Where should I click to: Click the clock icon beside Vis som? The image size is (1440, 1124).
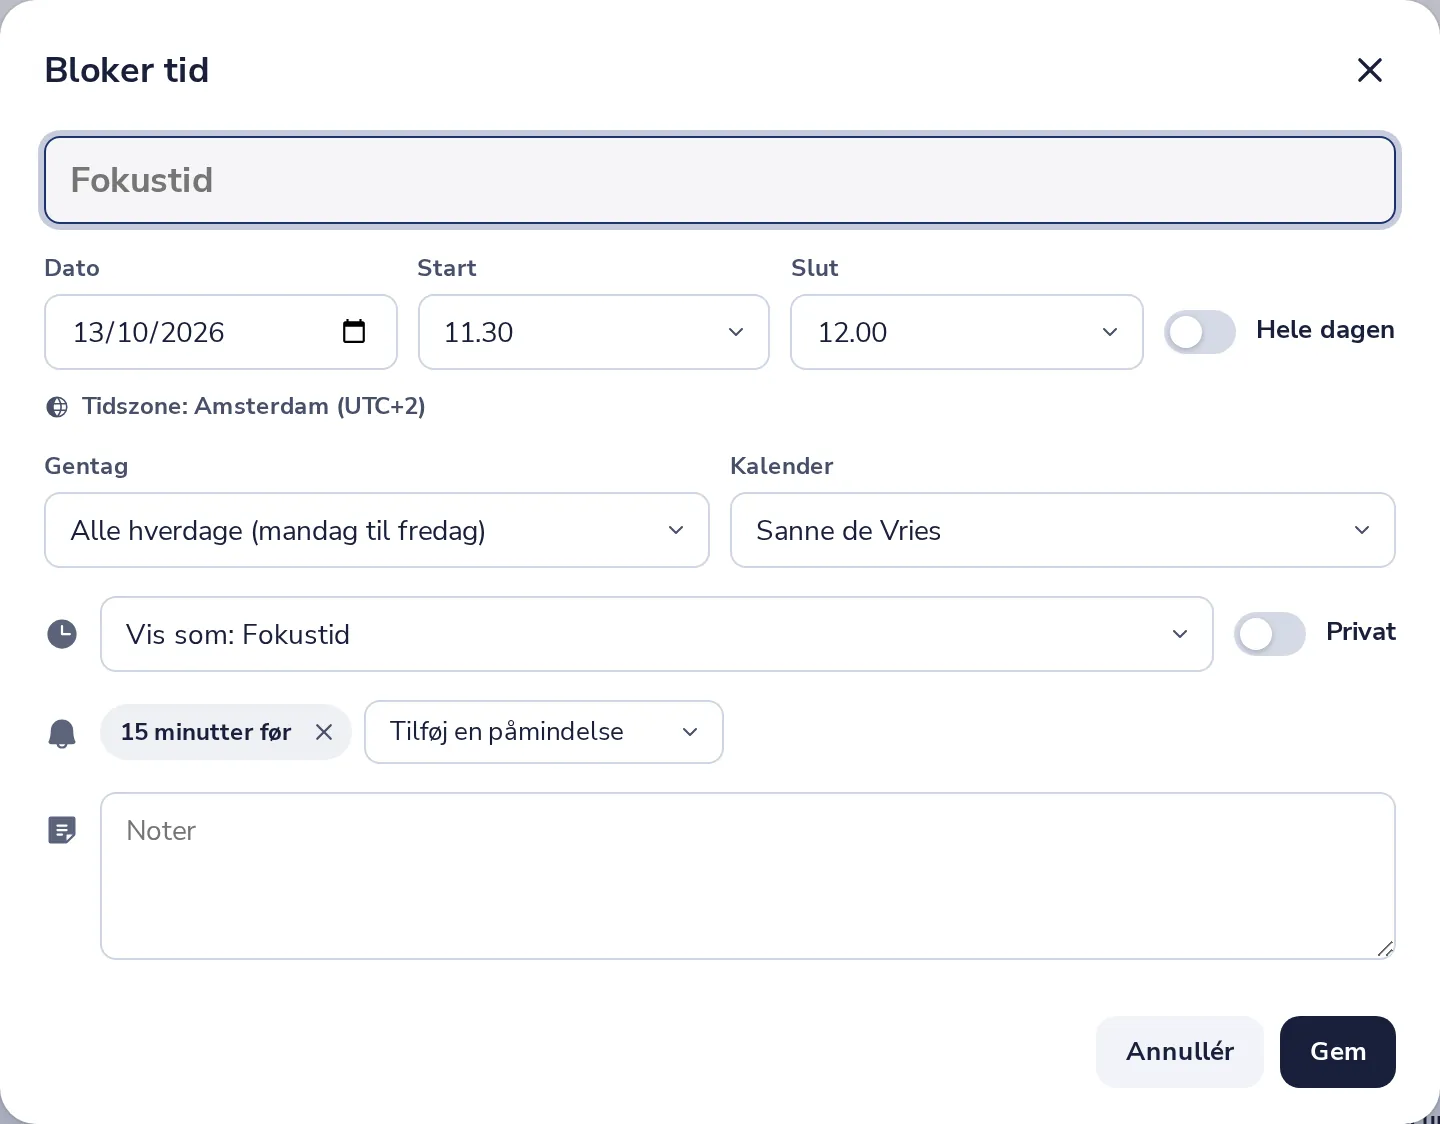coord(62,634)
